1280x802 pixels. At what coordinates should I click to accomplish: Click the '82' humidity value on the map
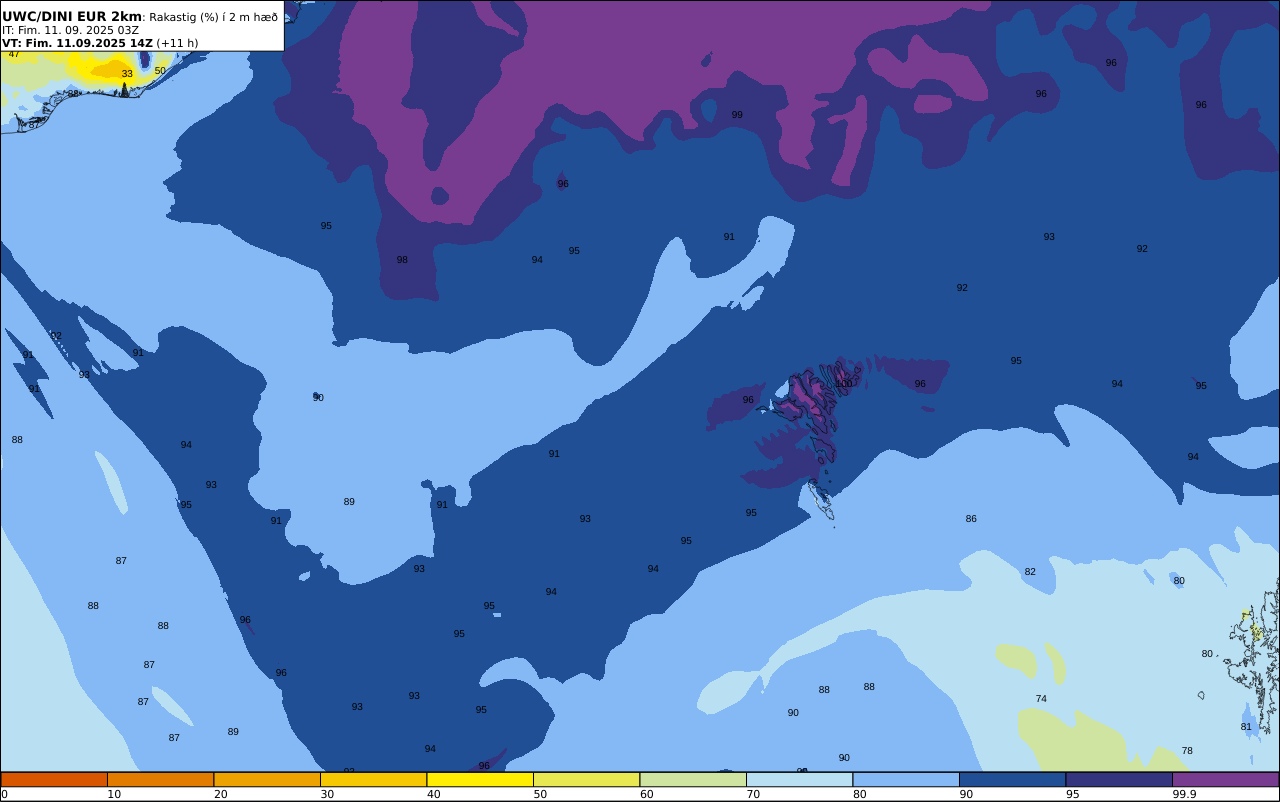pyautogui.click(x=1030, y=572)
